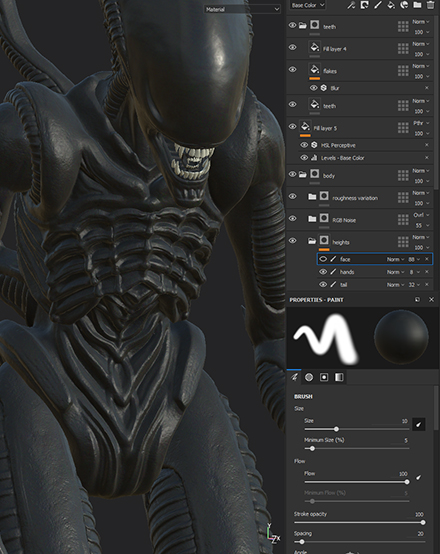Click the add mask icon in layers toolbar
Image resolution: width=440 pixels, height=554 pixels.
tap(364, 5)
